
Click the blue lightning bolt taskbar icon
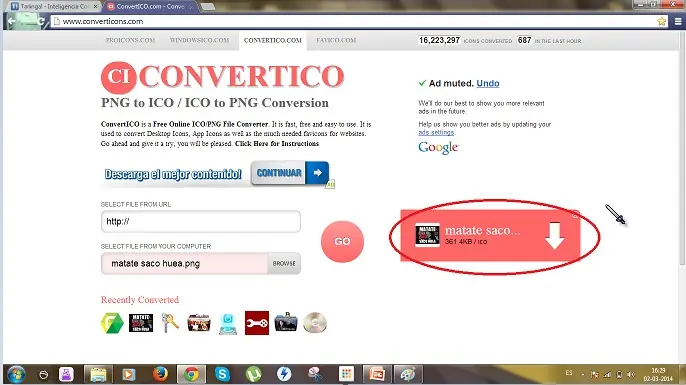point(284,374)
